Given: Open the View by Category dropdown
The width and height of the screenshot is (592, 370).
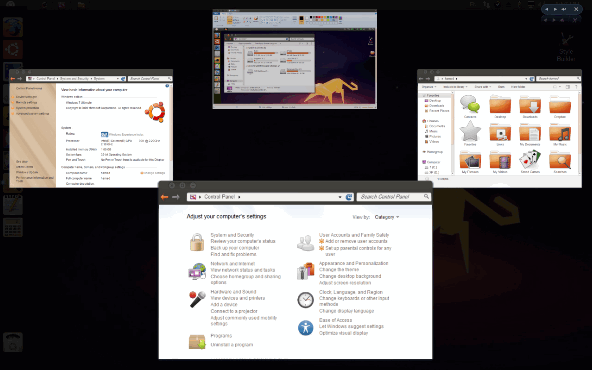Looking at the screenshot, I should click(x=387, y=217).
